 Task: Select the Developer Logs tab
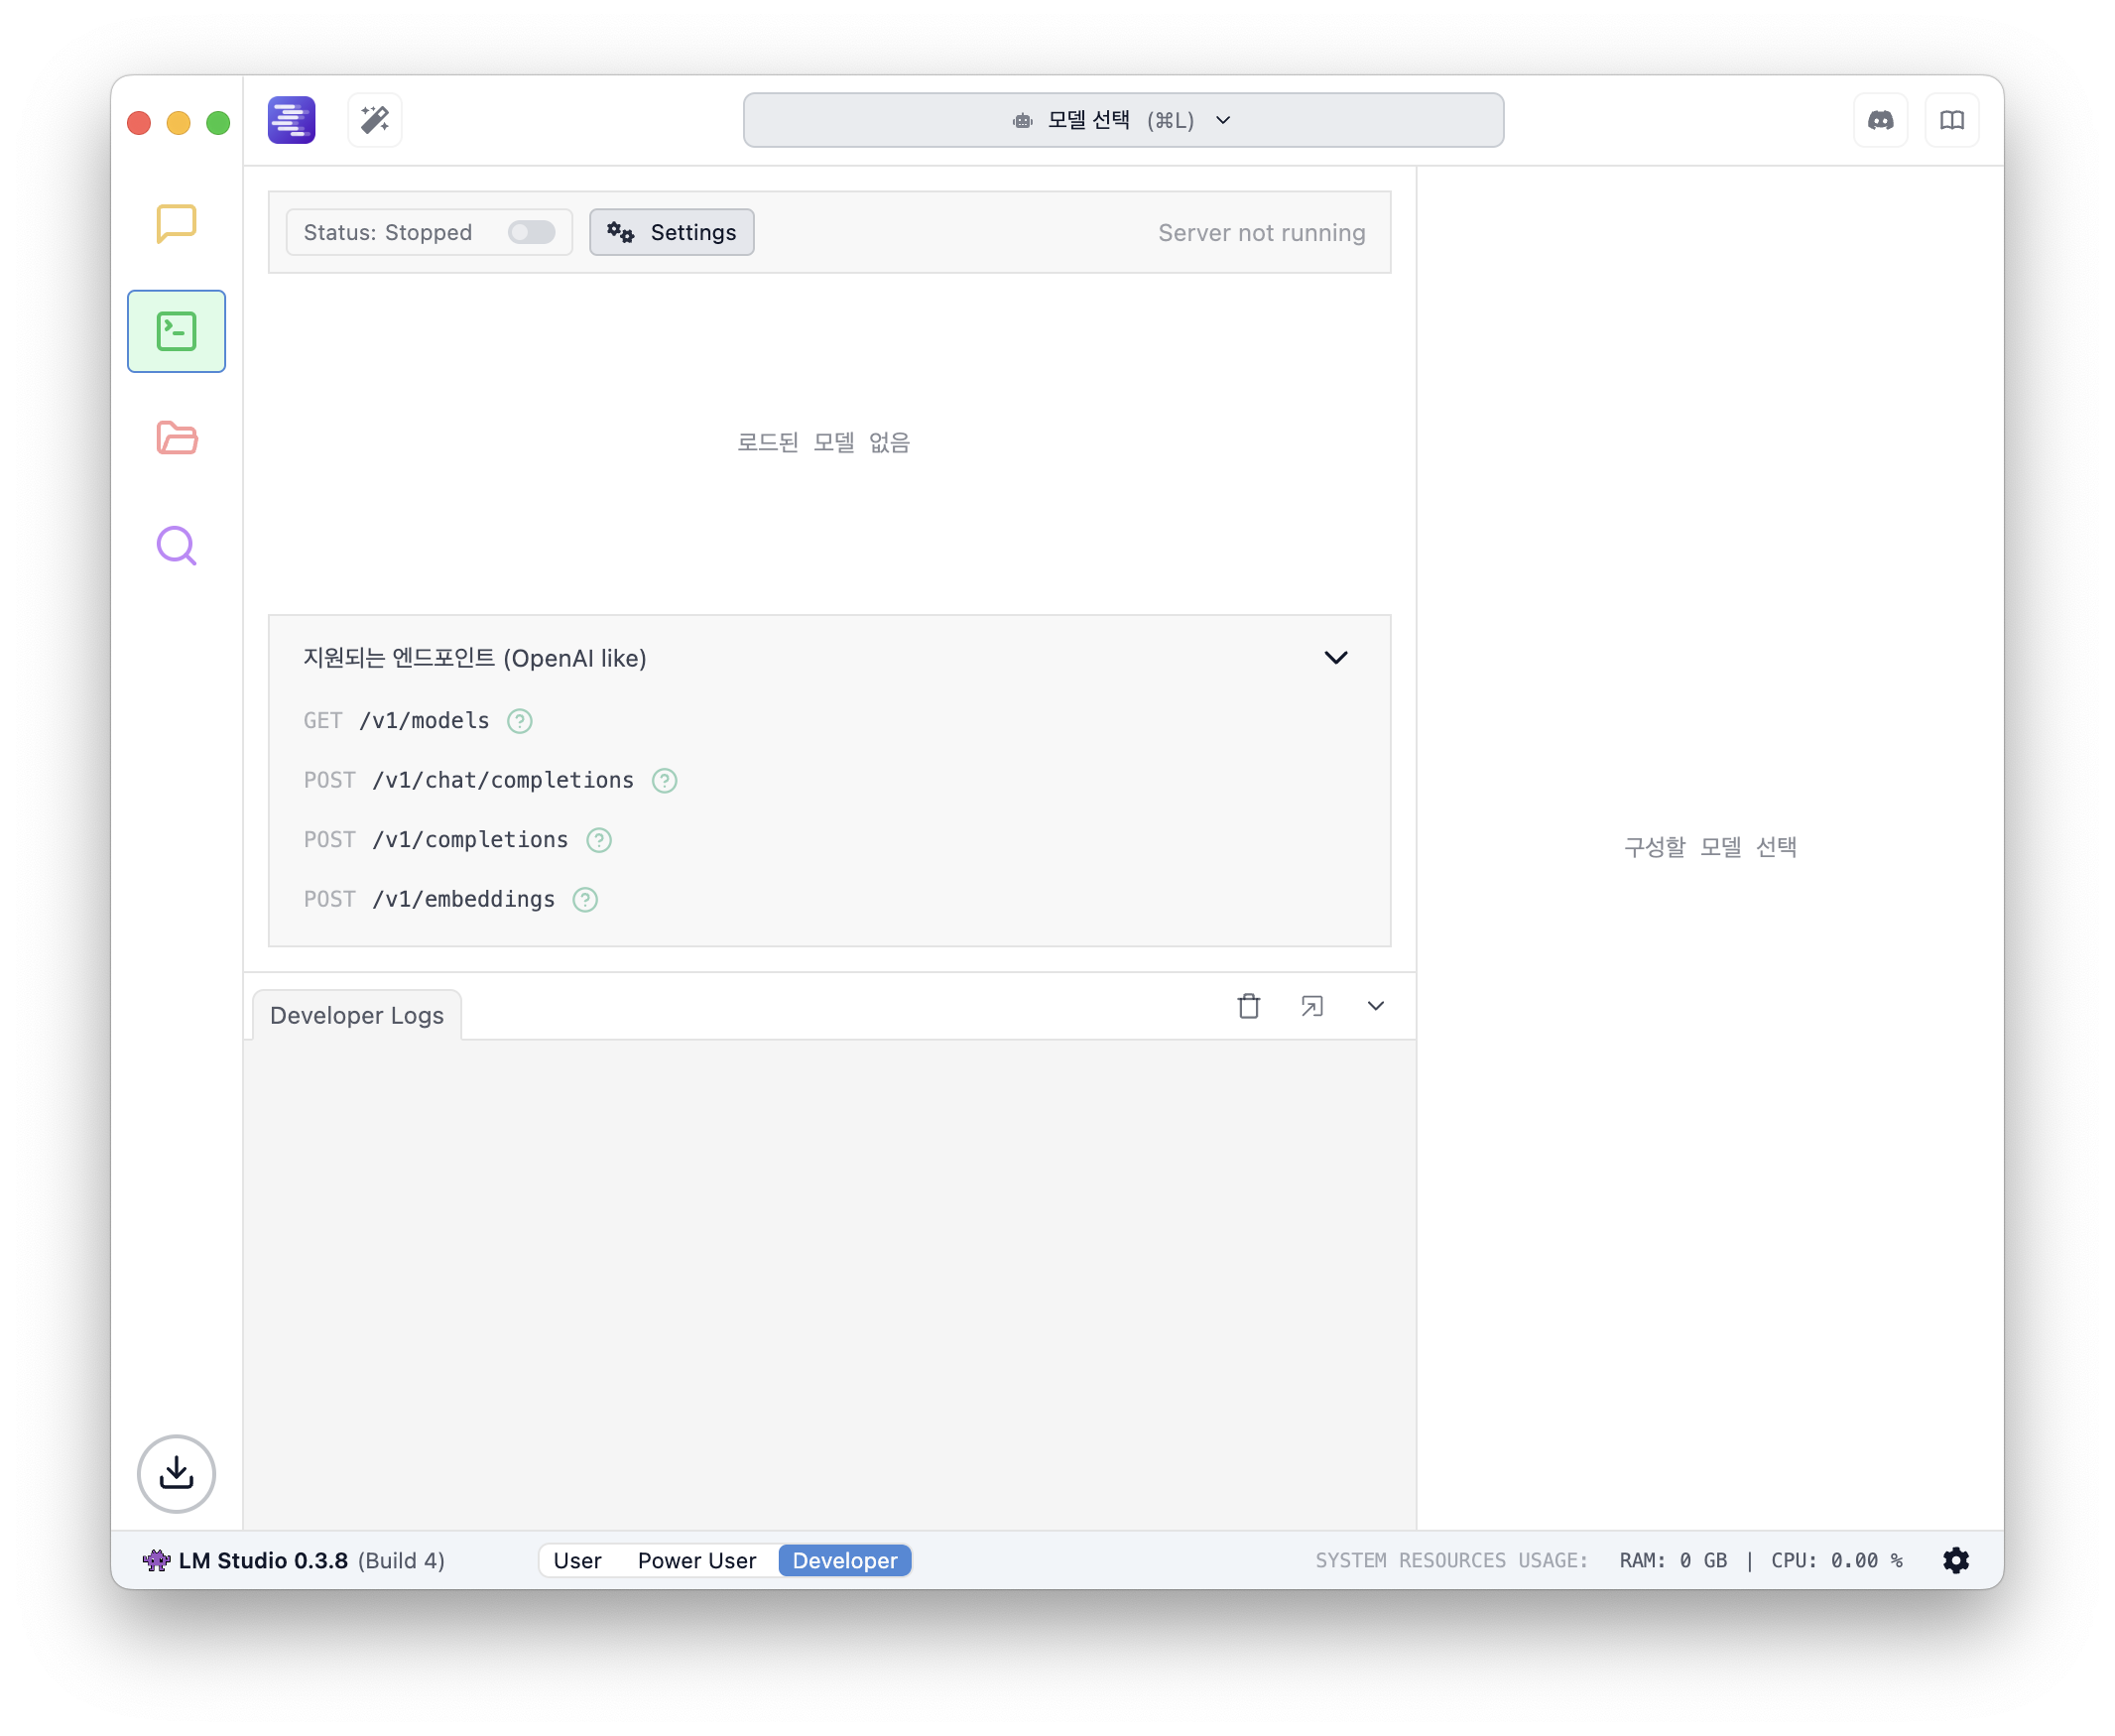pos(356,1015)
